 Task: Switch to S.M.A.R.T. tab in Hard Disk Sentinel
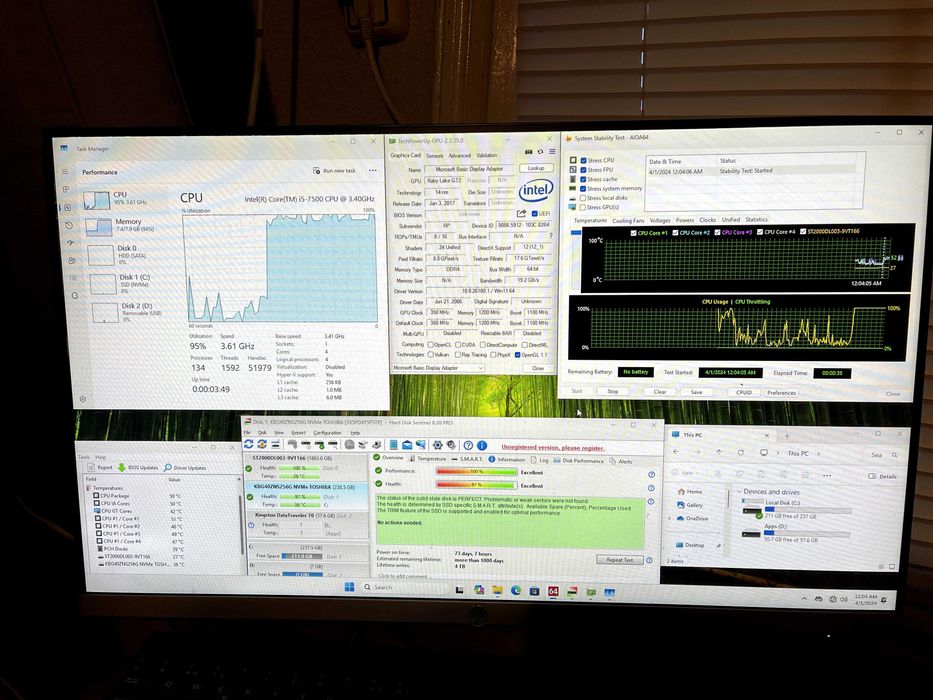click(x=466, y=459)
